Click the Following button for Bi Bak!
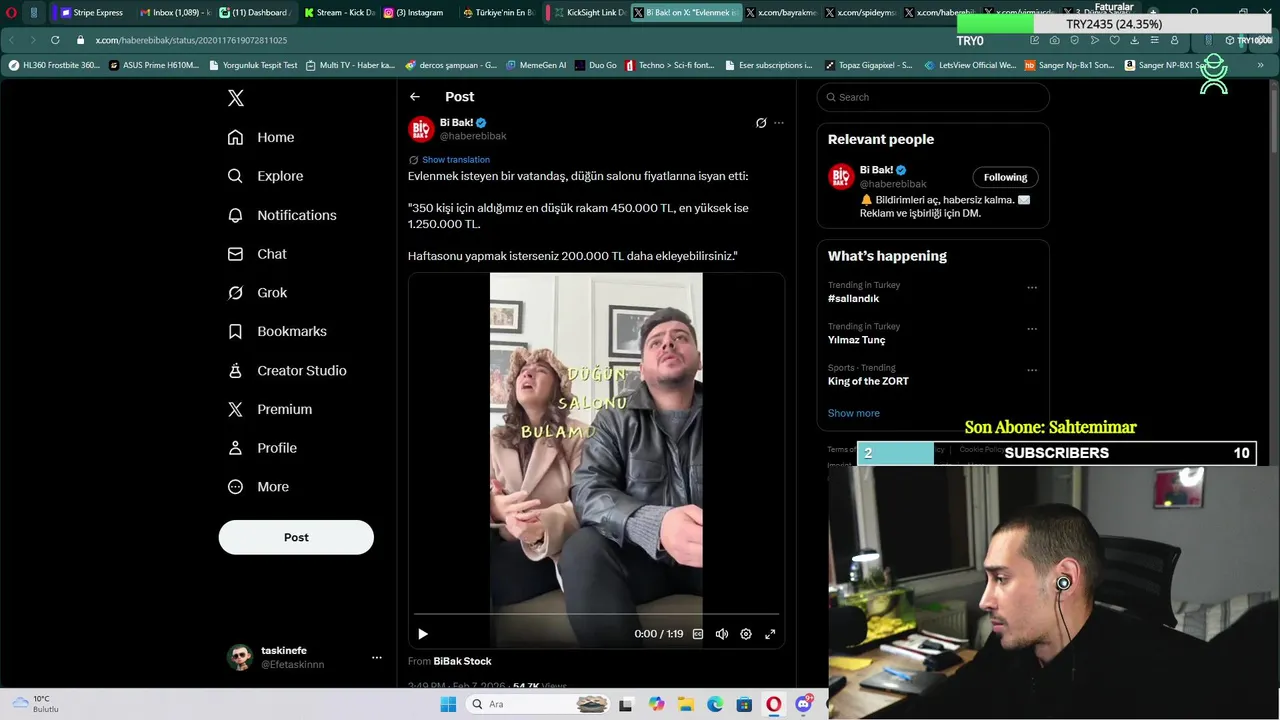This screenshot has height=720, width=1280. (x=1005, y=177)
